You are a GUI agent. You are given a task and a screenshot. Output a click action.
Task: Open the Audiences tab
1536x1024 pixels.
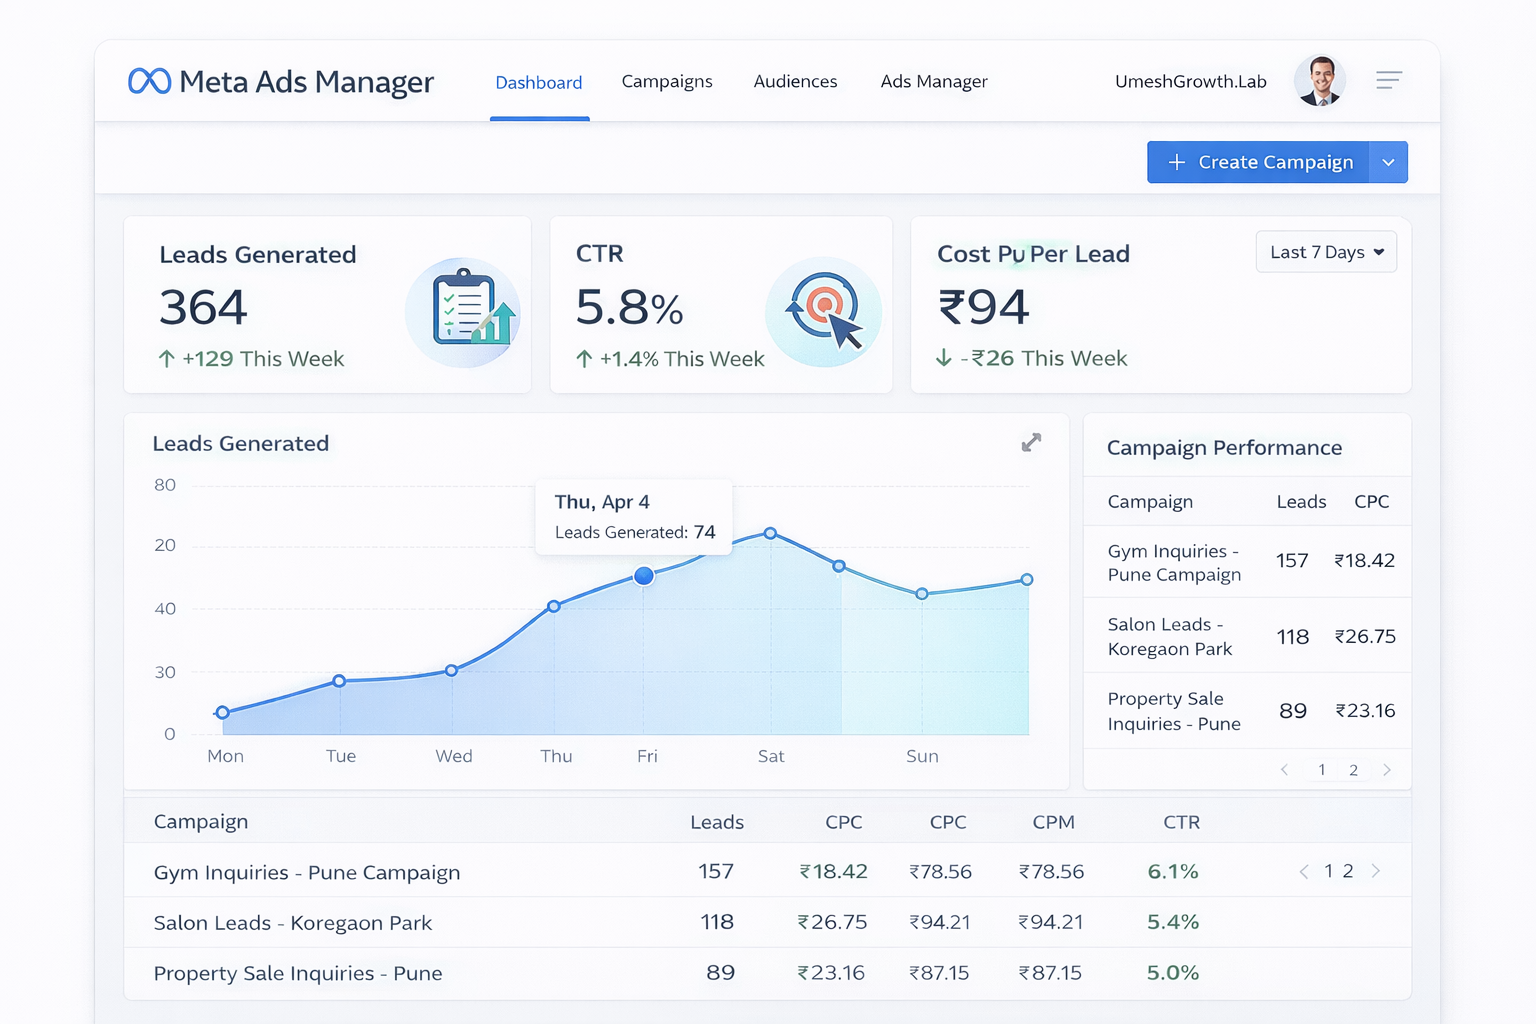click(x=795, y=81)
